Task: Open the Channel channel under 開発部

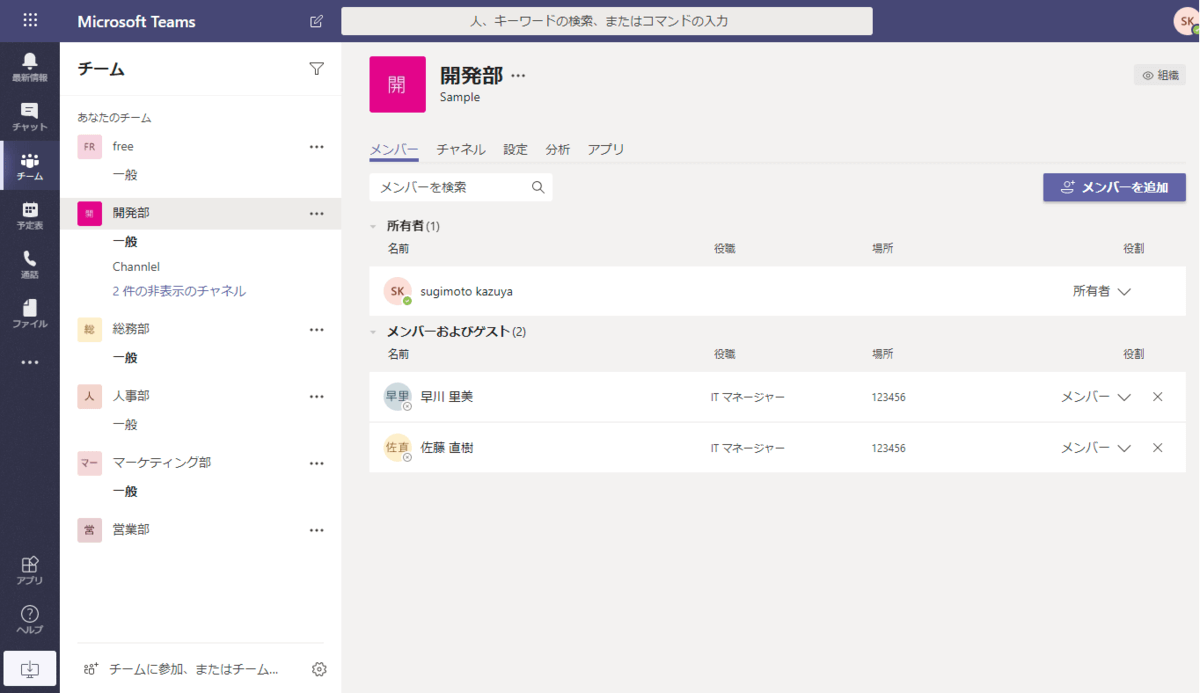Action: tap(136, 267)
